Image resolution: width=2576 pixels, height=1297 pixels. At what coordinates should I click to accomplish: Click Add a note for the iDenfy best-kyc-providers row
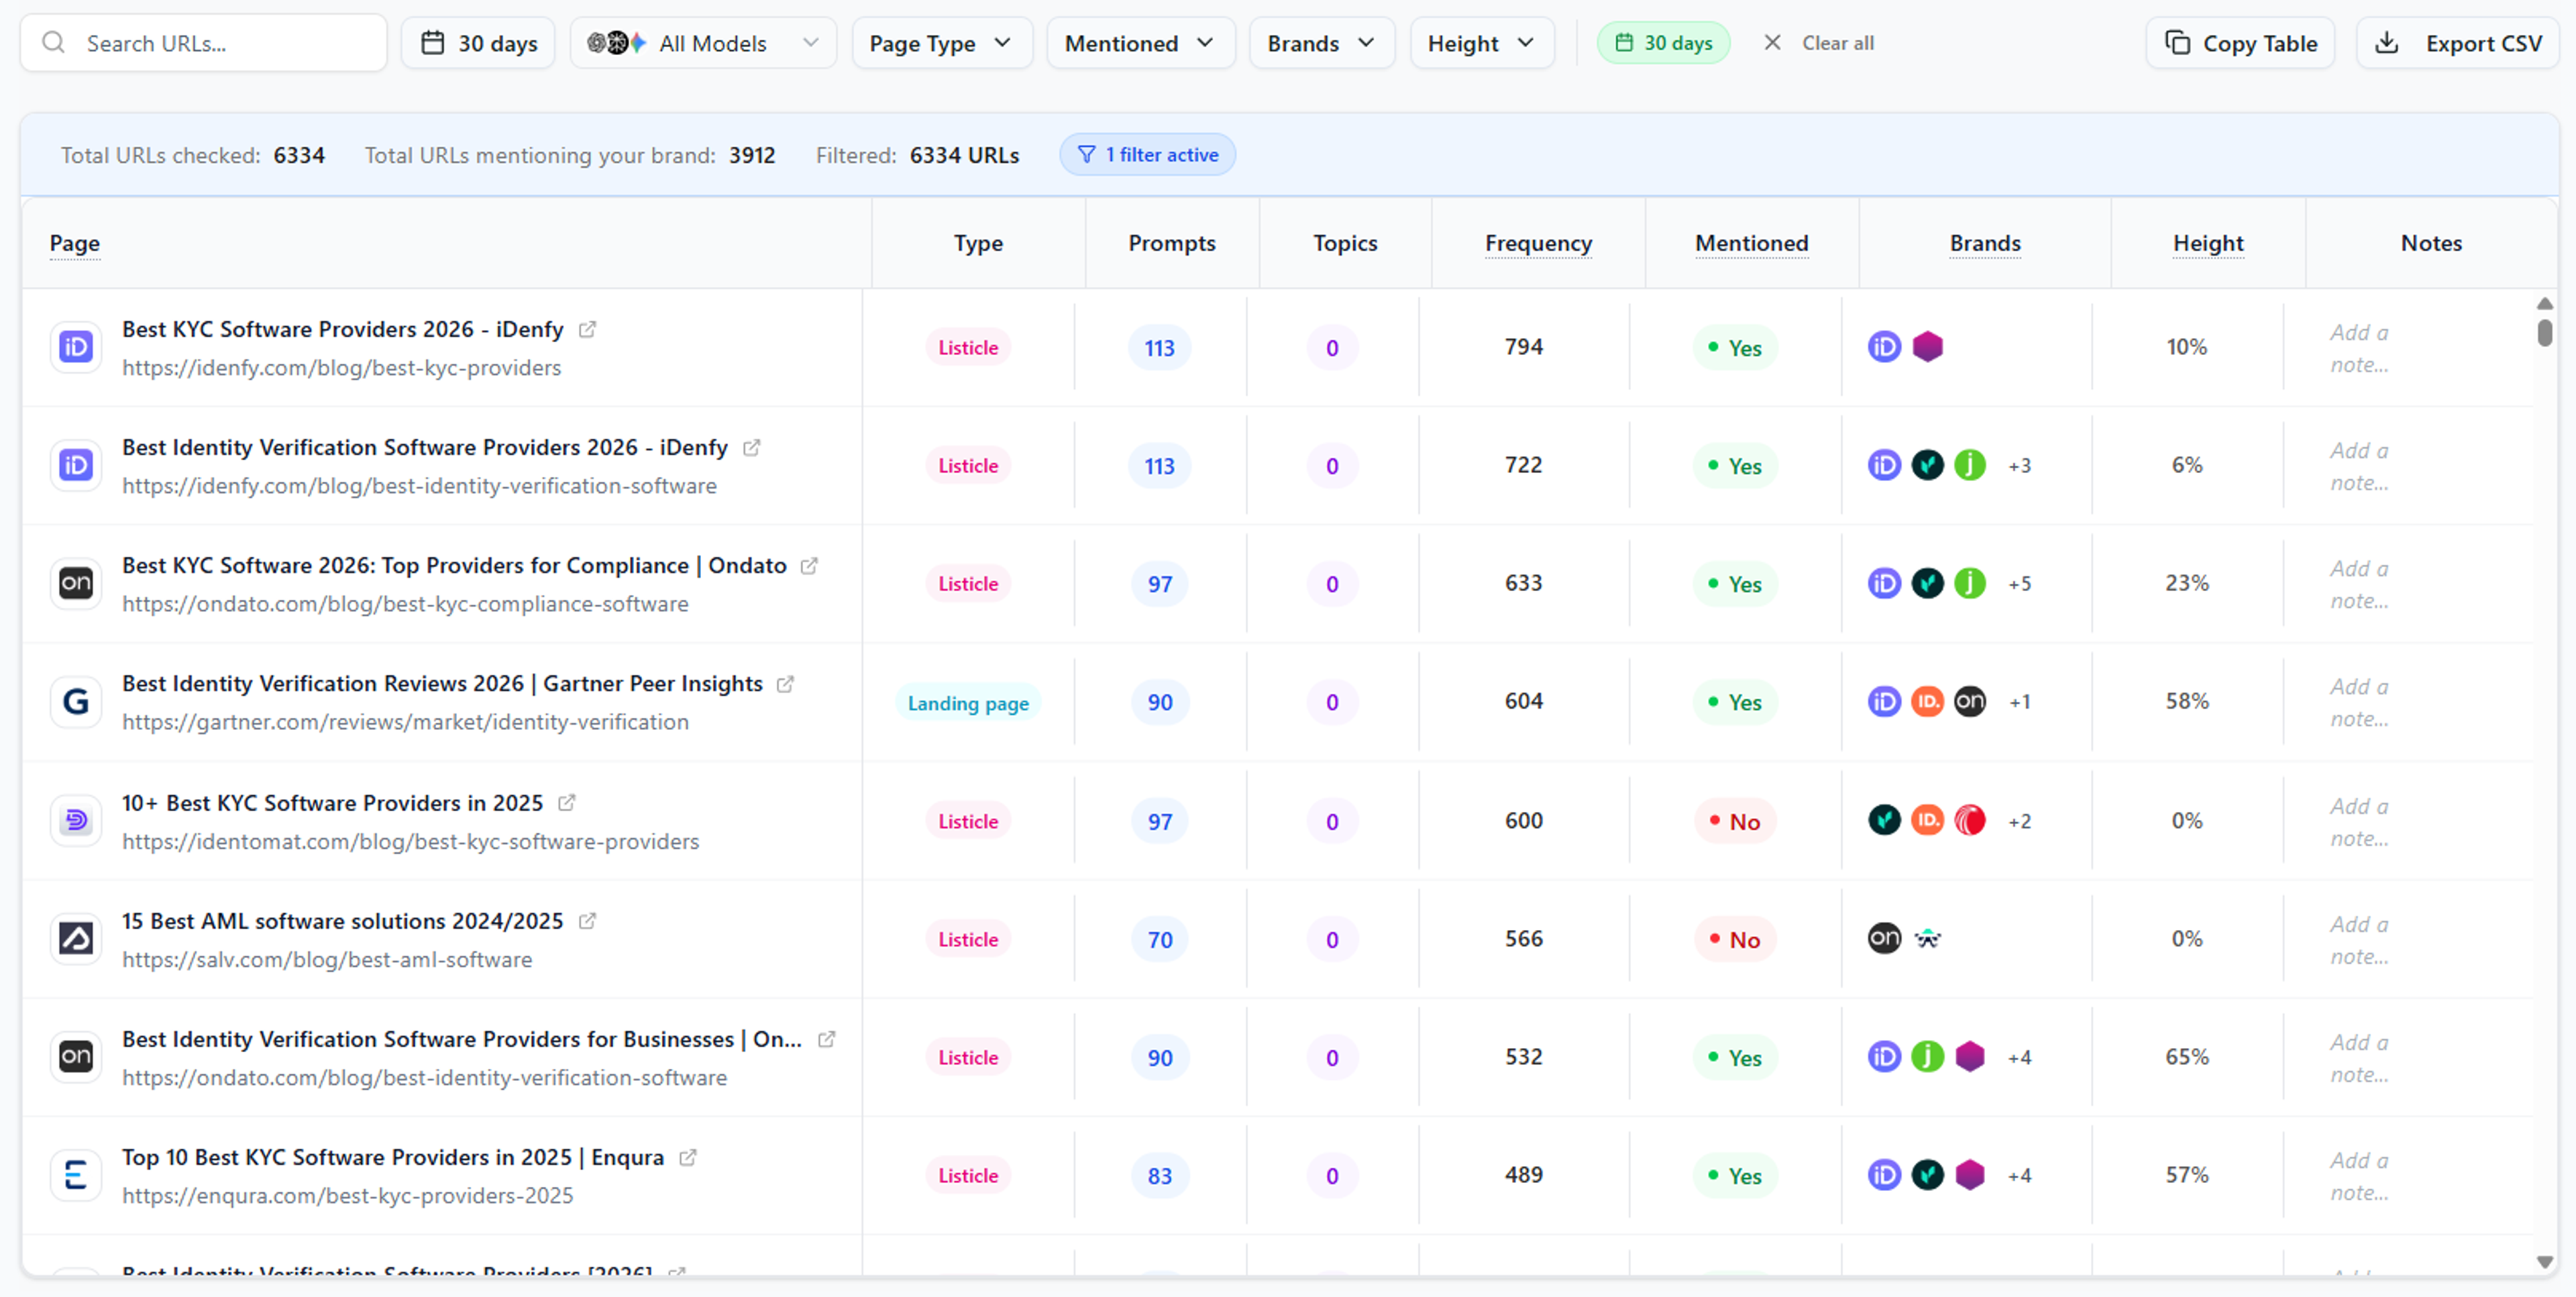point(2359,348)
